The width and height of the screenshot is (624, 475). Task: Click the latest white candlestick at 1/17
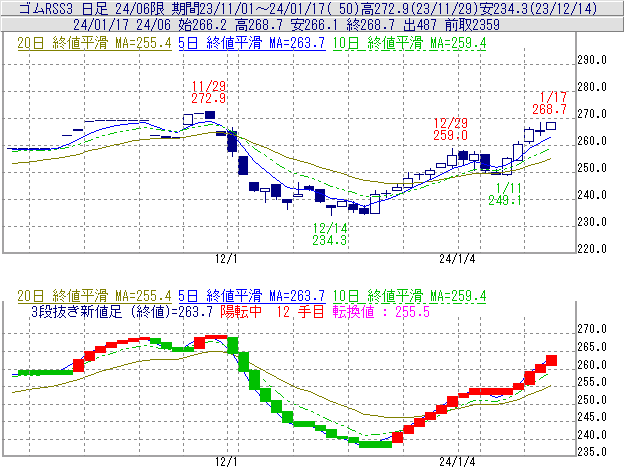pyautogui.click(x=551, y=126)
